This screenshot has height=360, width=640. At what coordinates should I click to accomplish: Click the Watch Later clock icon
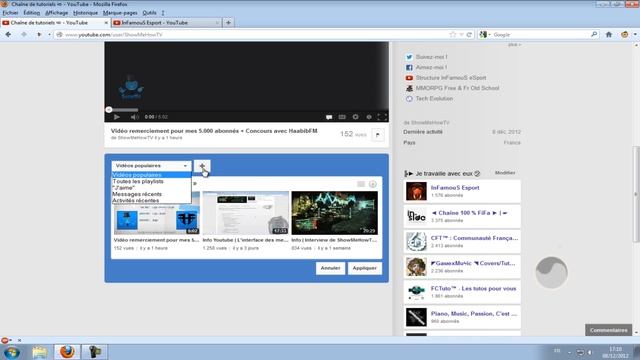click(369, 117)
